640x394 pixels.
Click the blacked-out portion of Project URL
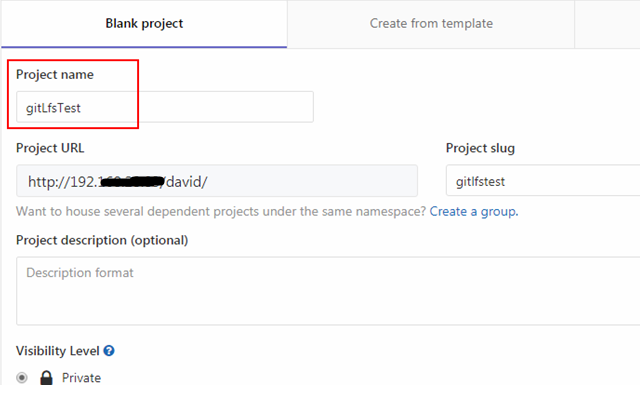[x=131, y=182]
